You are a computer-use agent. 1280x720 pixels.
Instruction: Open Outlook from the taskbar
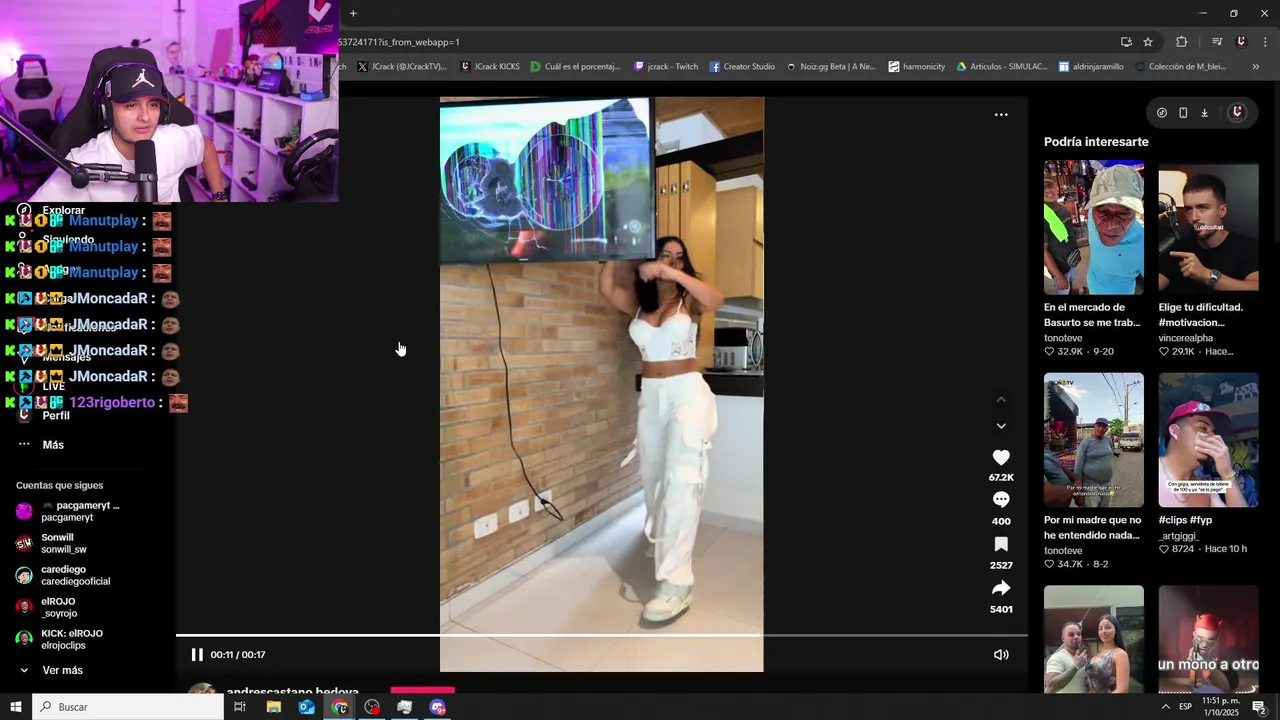click(306, 707)
